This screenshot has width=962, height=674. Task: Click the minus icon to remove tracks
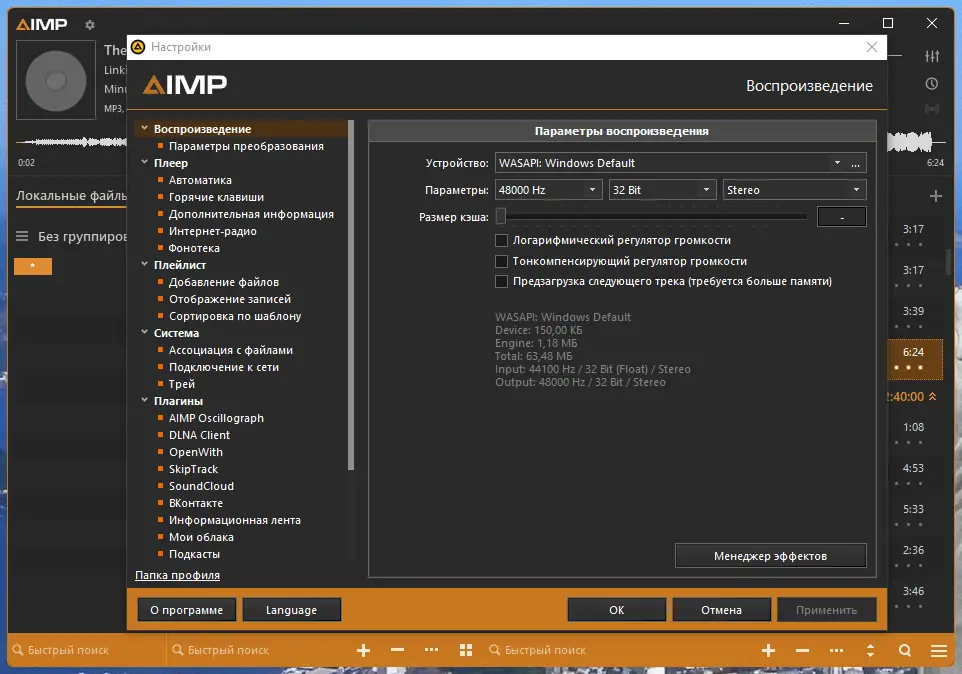pyautogui.click(x=397, y=650)
